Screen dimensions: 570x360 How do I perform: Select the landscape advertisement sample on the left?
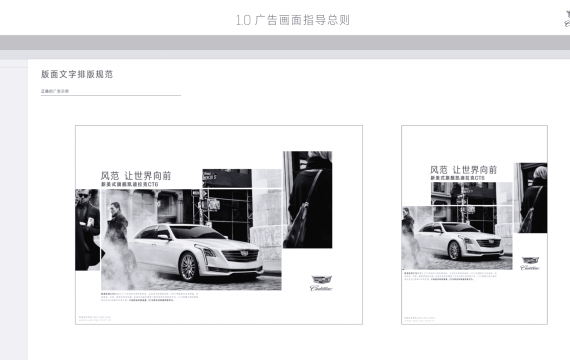click(x=219, y=225)
